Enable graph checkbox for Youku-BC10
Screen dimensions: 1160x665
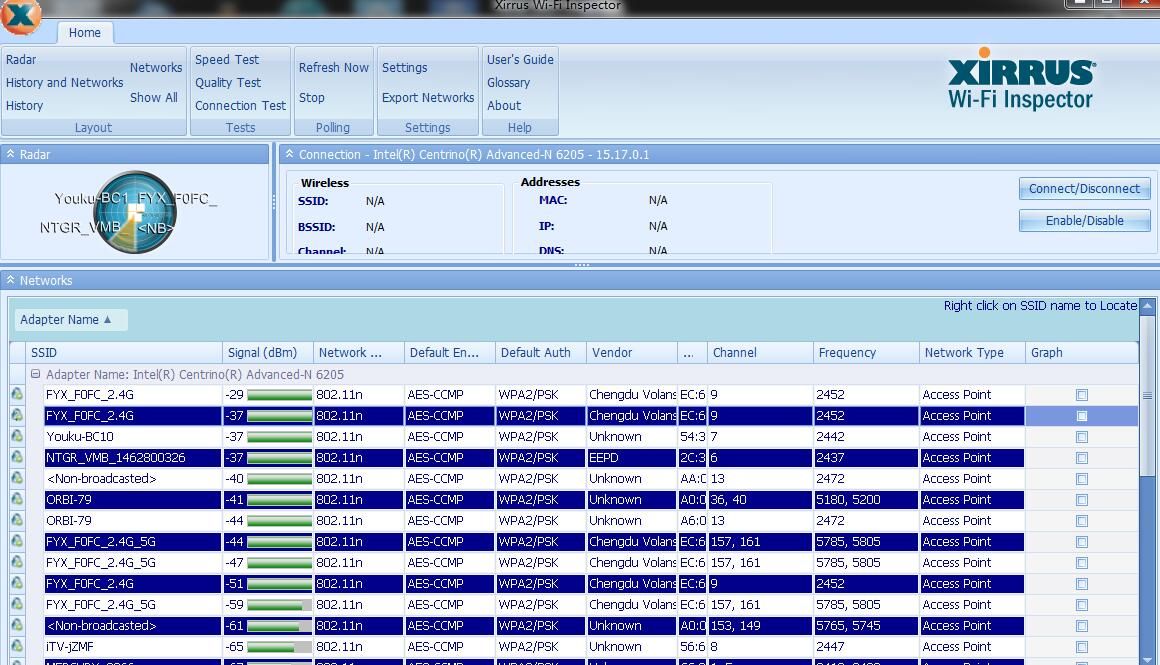click(x=1082, y=437)
